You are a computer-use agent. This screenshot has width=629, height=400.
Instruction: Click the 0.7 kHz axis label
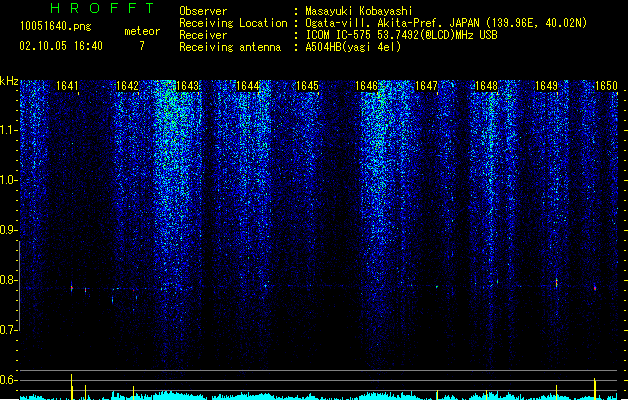(x=8, y=330)
